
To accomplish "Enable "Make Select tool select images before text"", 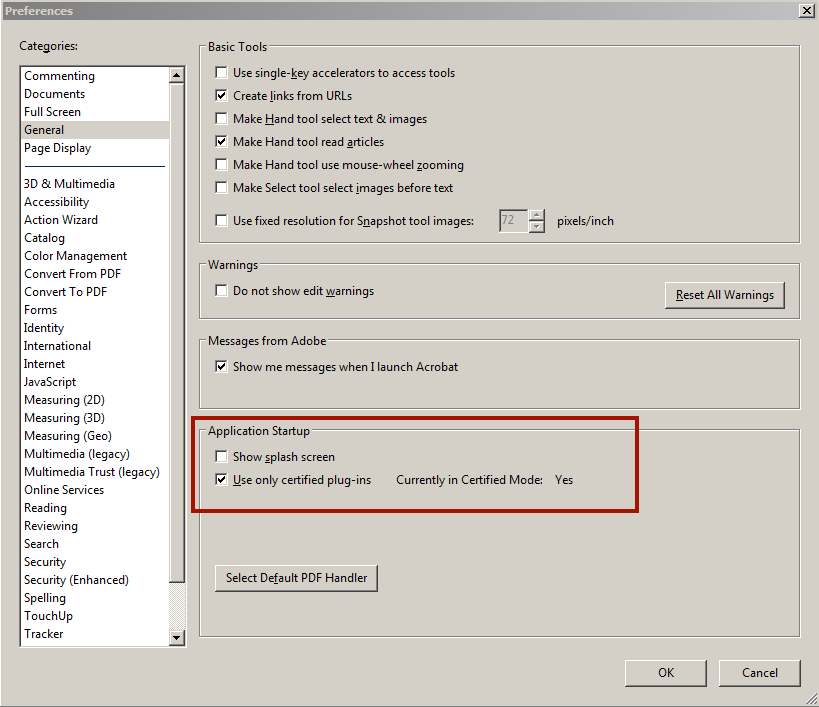I will click(221, 188).
